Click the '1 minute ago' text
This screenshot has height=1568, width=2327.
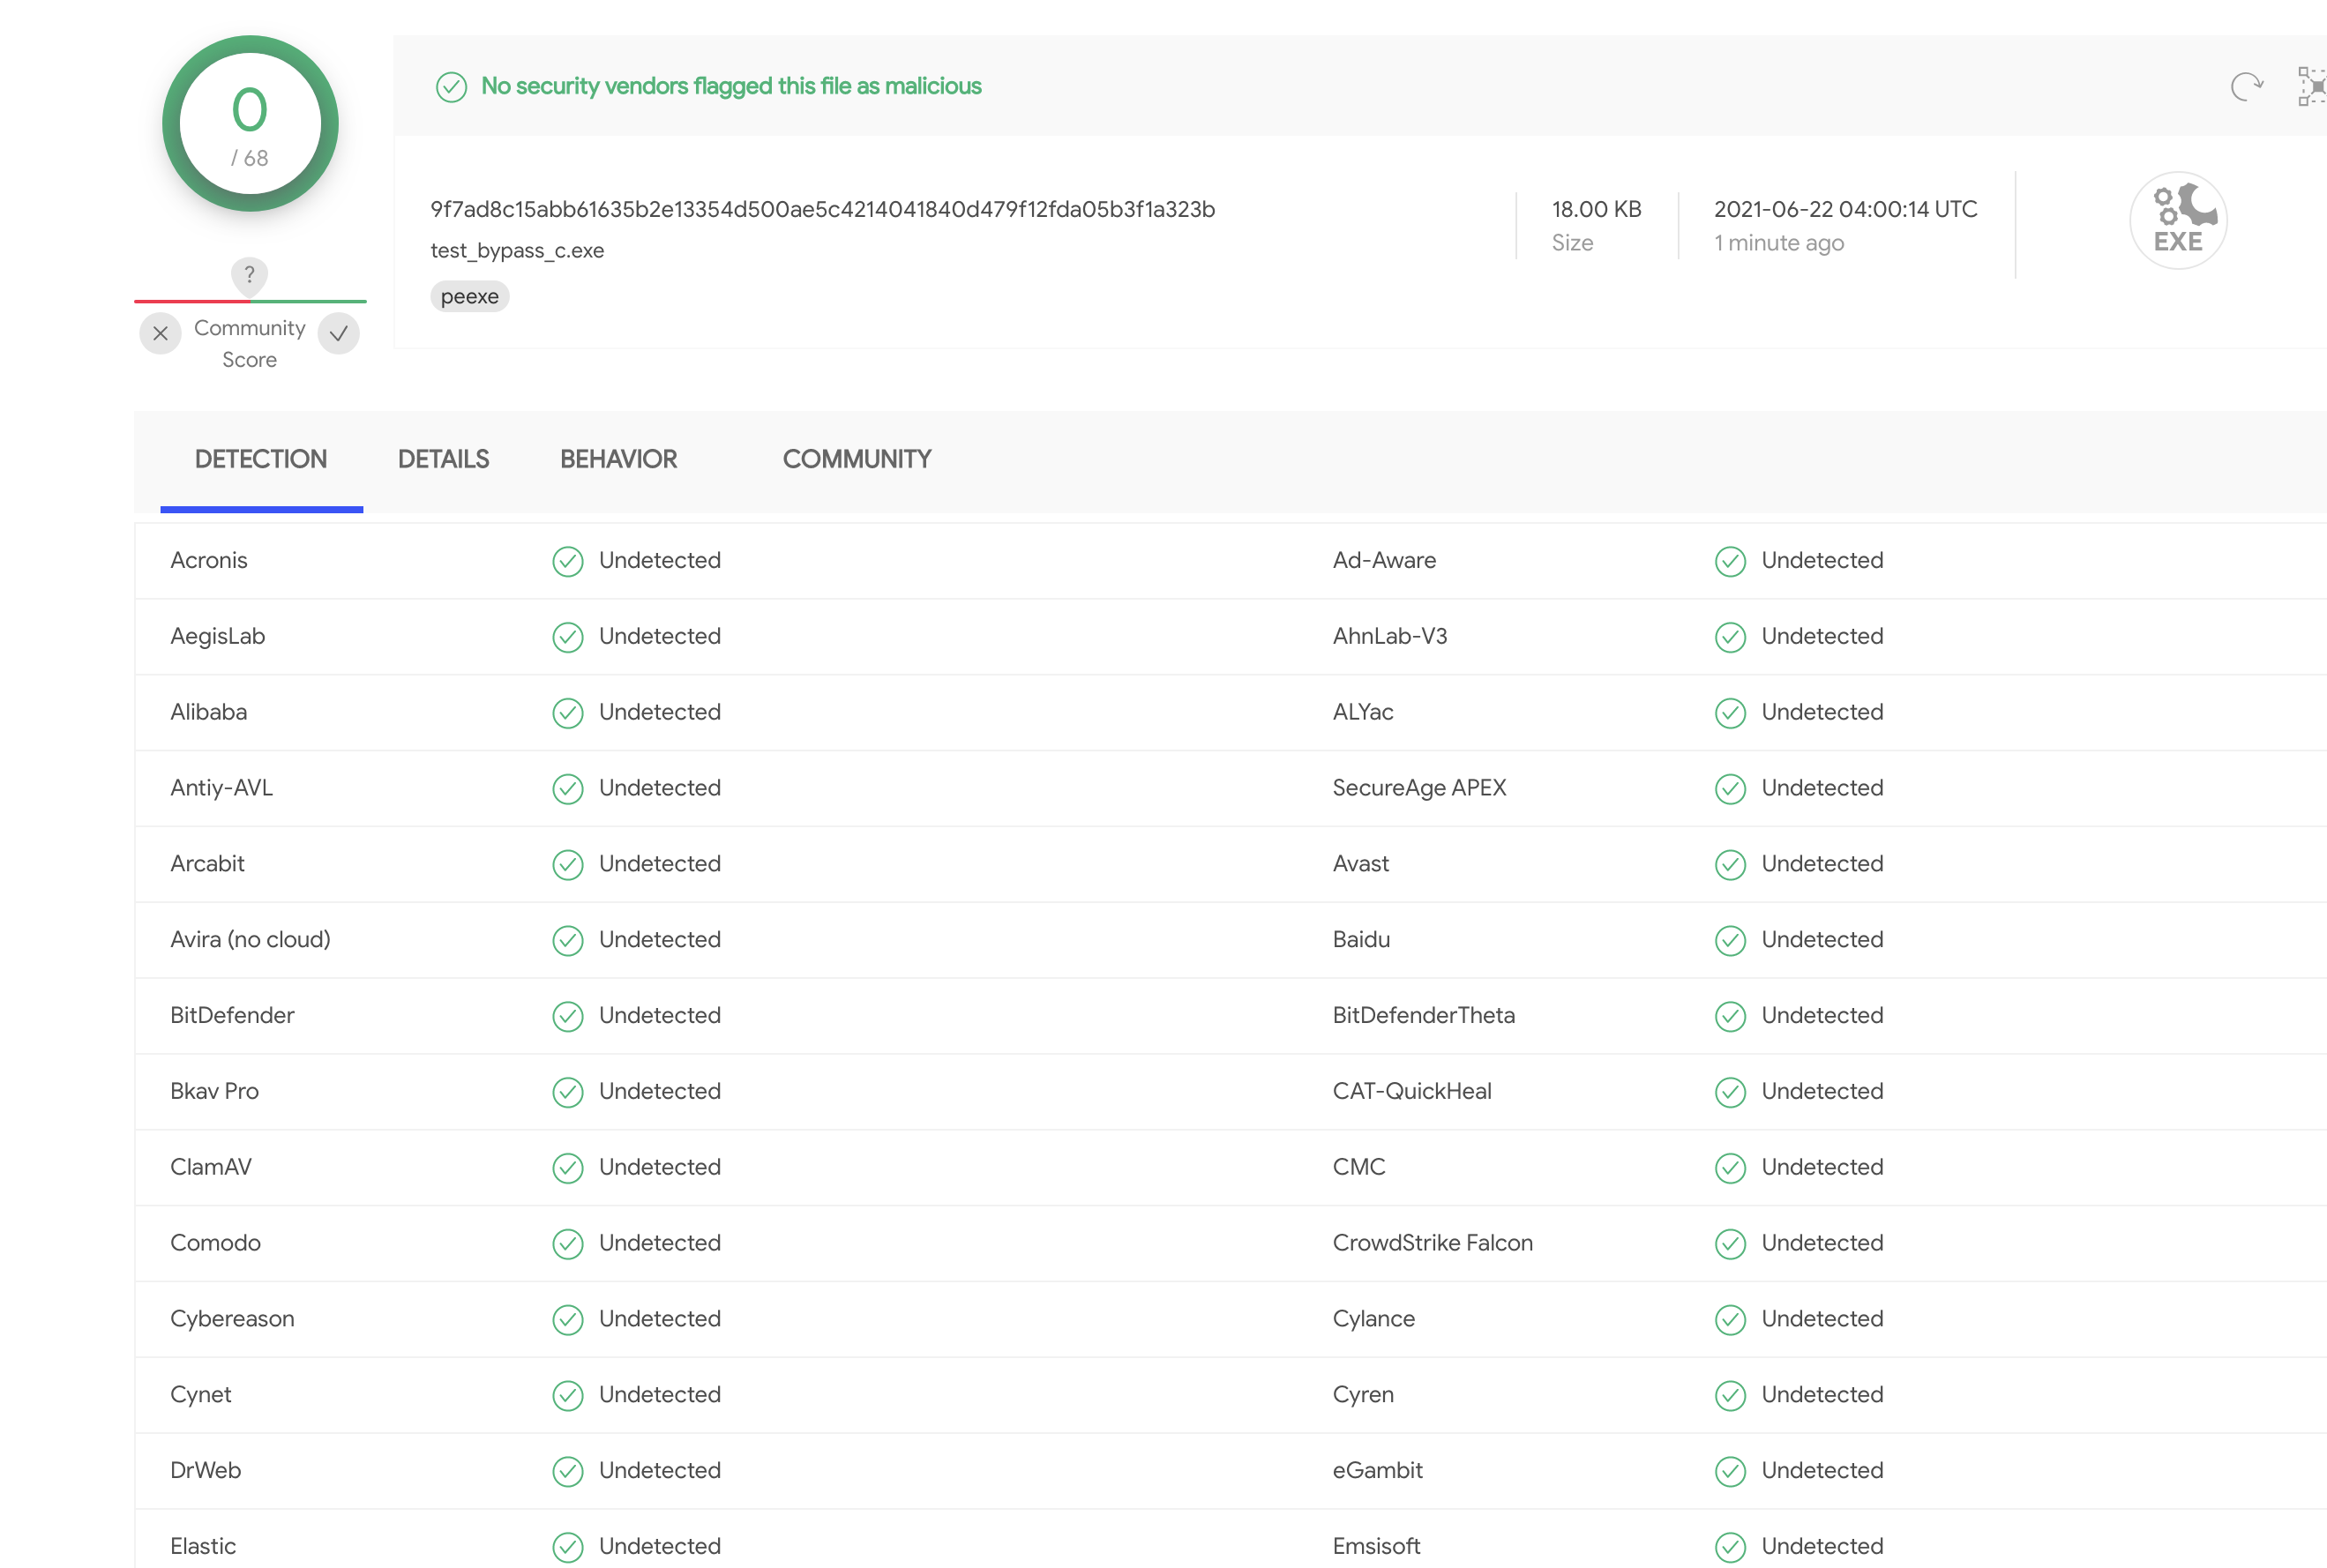(x=1778, y=243)
